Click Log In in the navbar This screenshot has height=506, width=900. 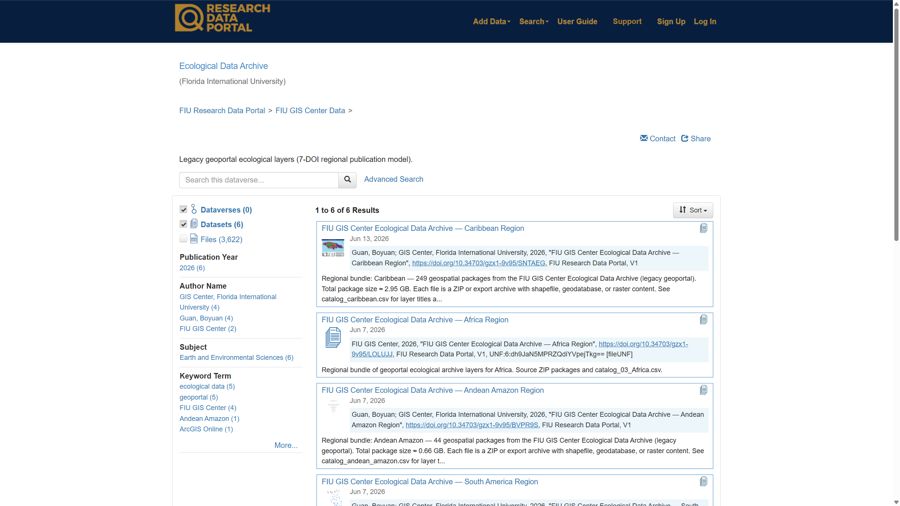(705, 21)
